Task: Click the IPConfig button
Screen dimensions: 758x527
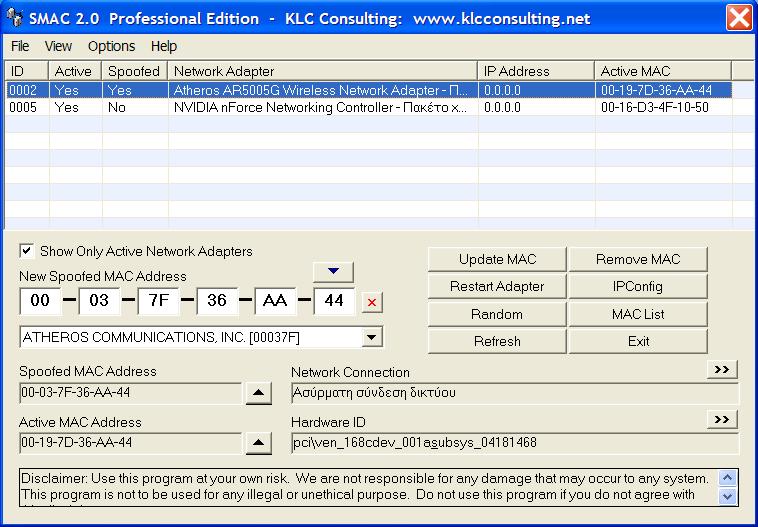Action: [x=638, y=286]
